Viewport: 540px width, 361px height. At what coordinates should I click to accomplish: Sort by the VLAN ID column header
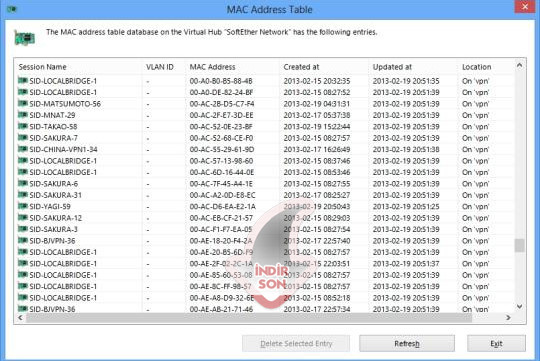point(164,67)
